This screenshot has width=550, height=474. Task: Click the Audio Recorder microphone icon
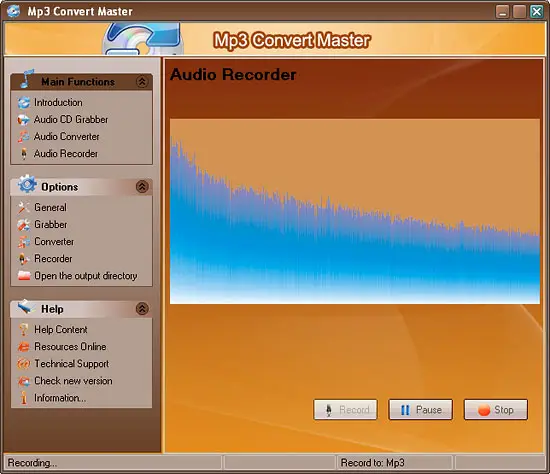tap(24, 154)
